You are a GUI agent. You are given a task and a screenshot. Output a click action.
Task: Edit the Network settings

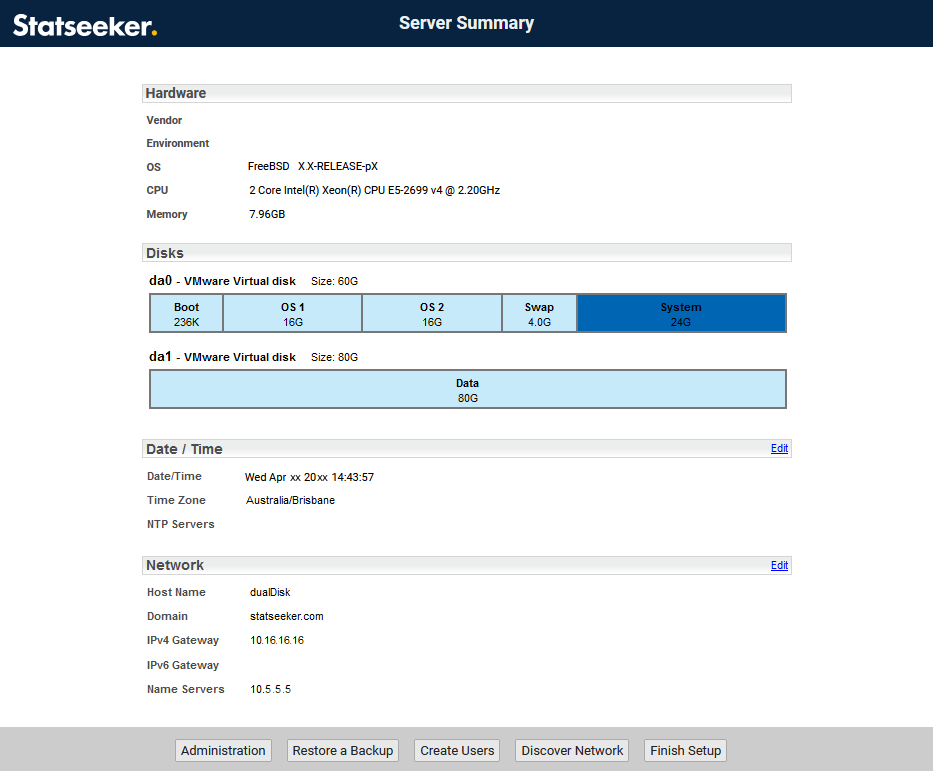tap(779, 566)
